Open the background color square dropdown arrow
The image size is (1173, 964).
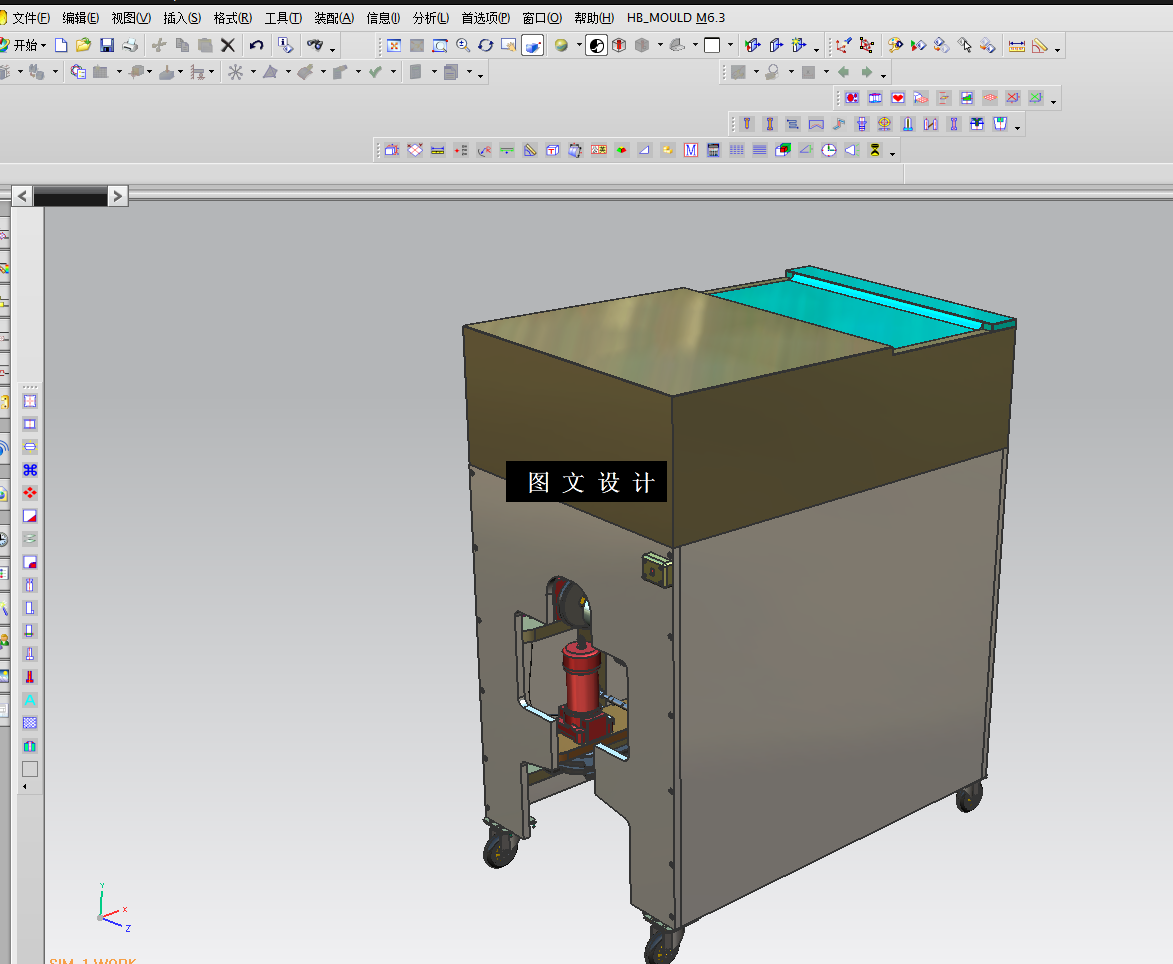pos(731,46)
